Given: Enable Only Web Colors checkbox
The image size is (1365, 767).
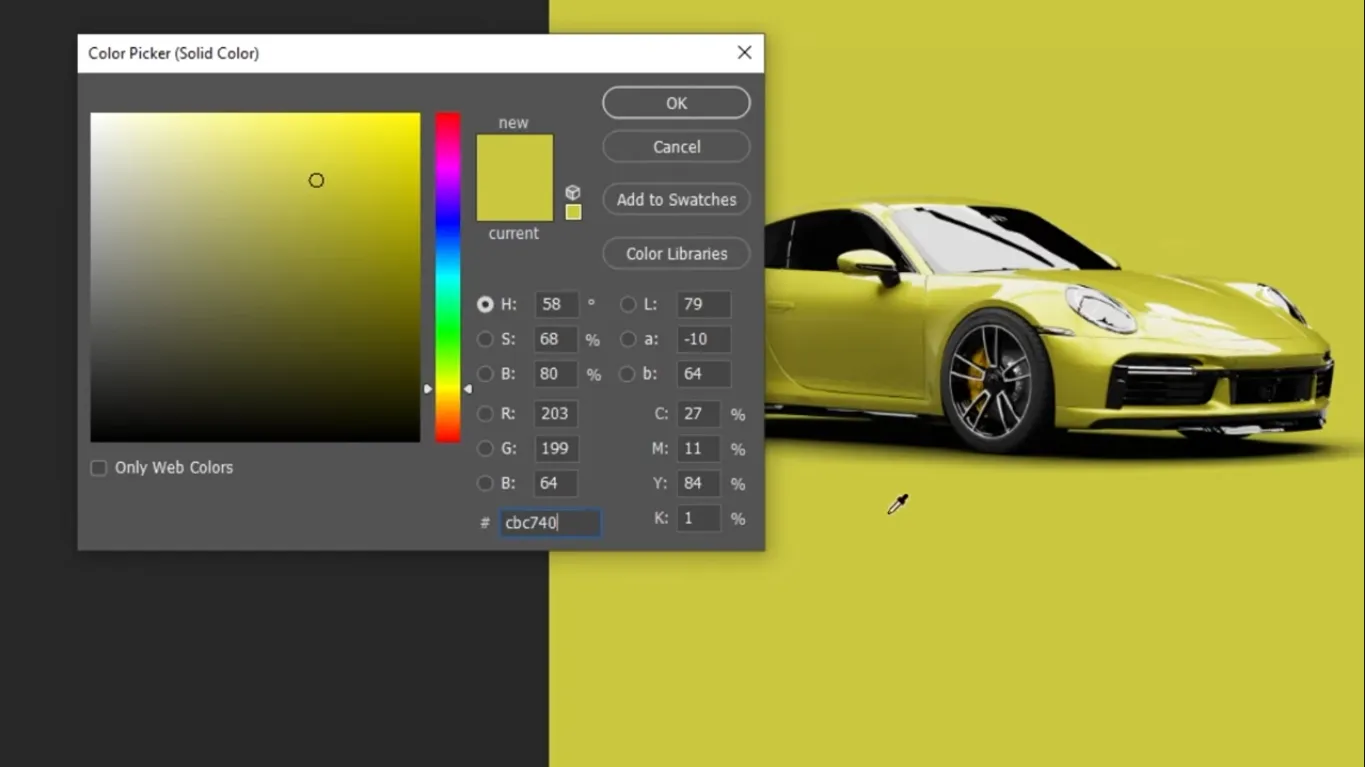Looking at the screenshot, I should tap(99, 468).
